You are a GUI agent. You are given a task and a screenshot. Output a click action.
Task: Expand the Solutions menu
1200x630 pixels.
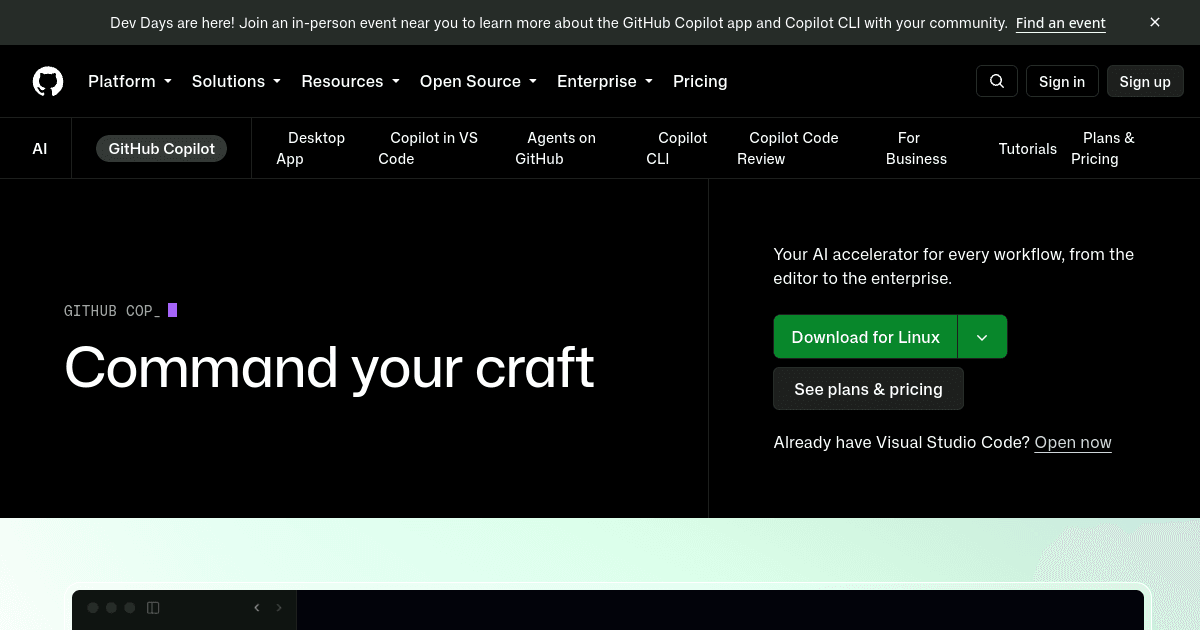[236, 81]
